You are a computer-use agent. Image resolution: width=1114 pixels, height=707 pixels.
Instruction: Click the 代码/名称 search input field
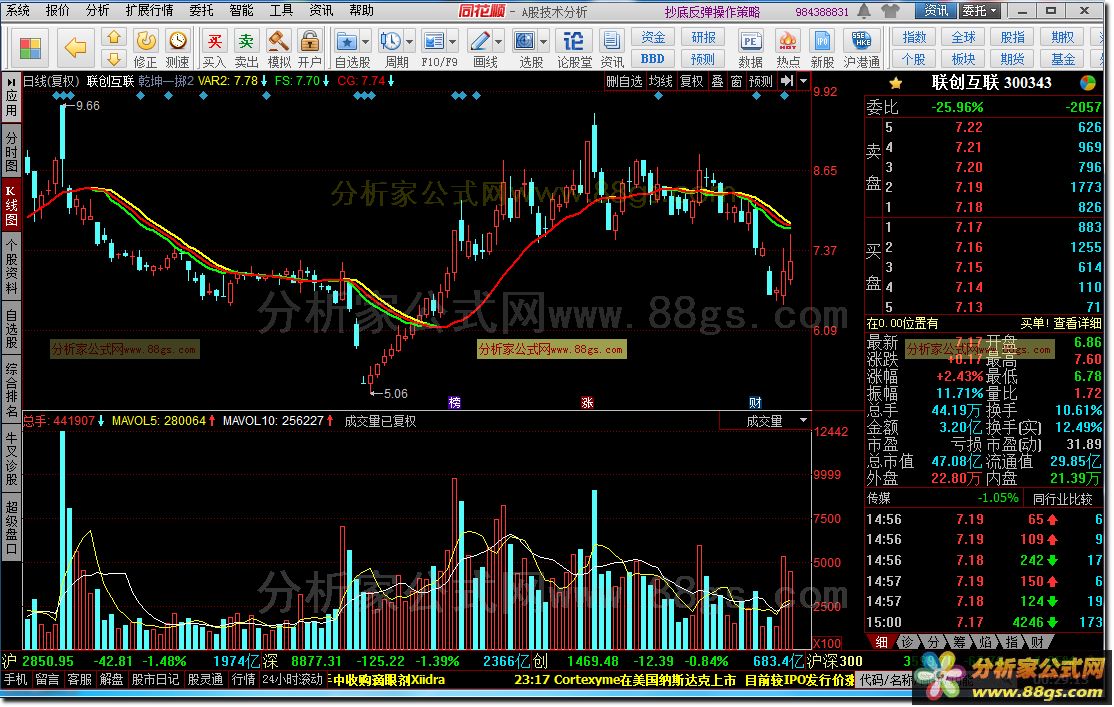[x=886, y=680]
